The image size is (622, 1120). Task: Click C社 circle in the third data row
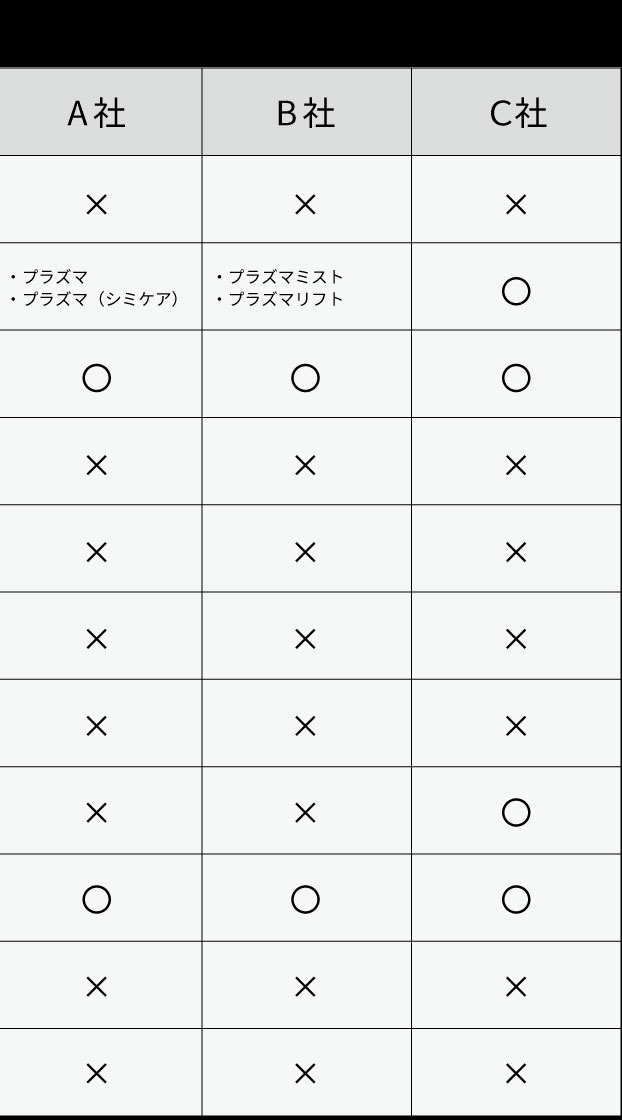click(x=516, y=378)
